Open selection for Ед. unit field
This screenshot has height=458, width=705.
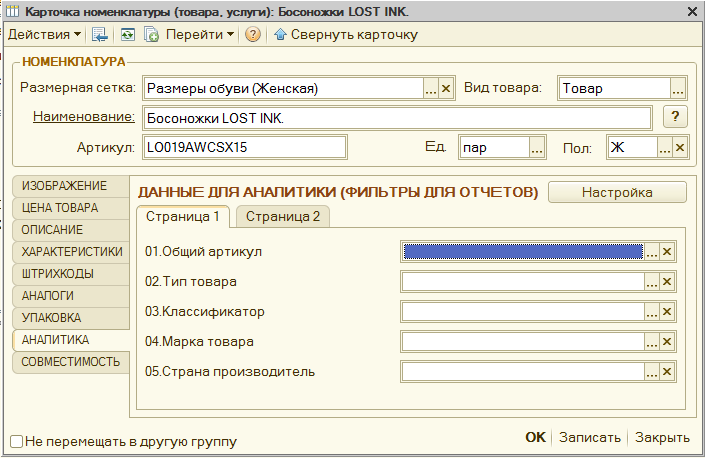tap(536, 147)
